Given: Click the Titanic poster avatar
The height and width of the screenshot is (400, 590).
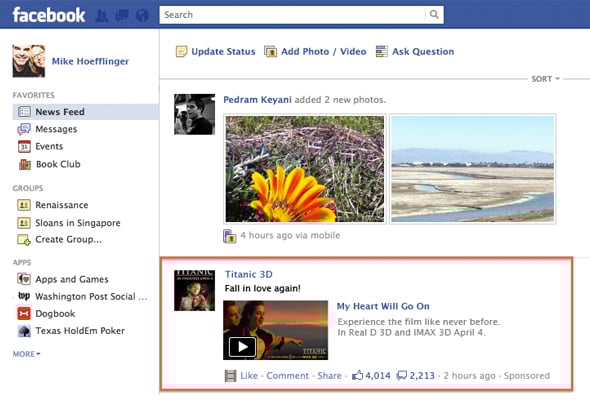Looking at the screenshot, I should 195,290.
